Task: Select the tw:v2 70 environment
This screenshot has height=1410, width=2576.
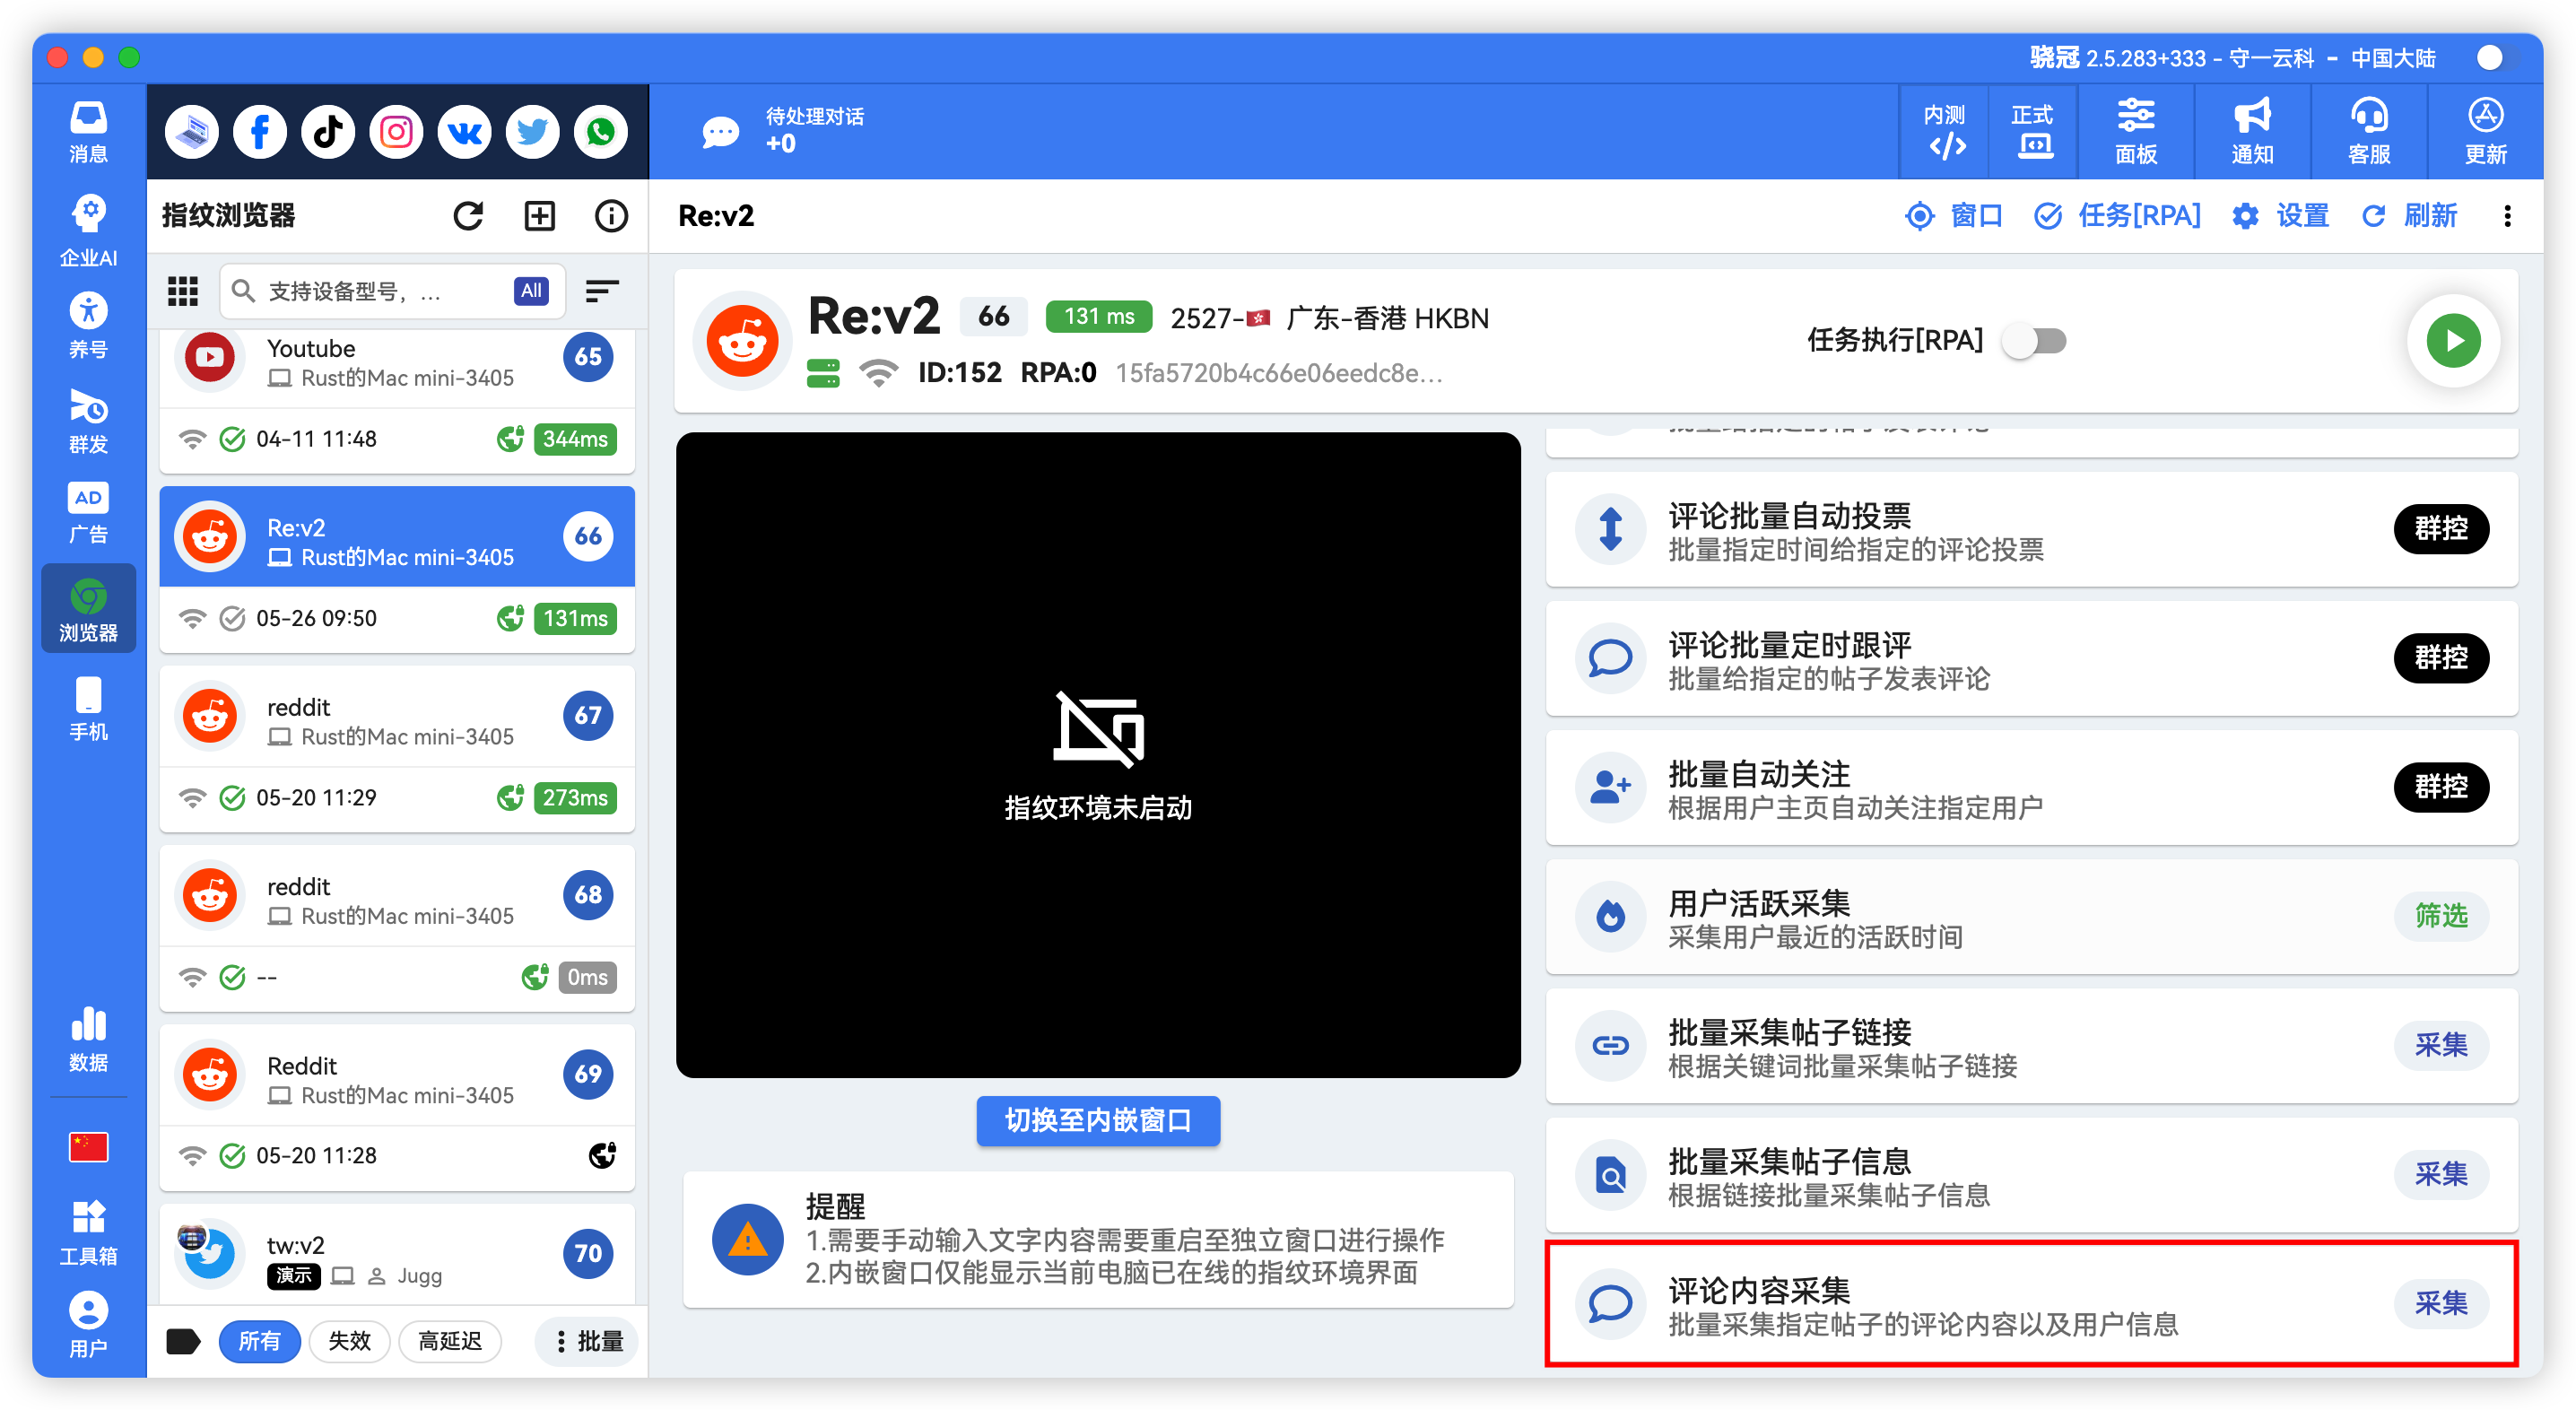Action: pos(397,1256)
